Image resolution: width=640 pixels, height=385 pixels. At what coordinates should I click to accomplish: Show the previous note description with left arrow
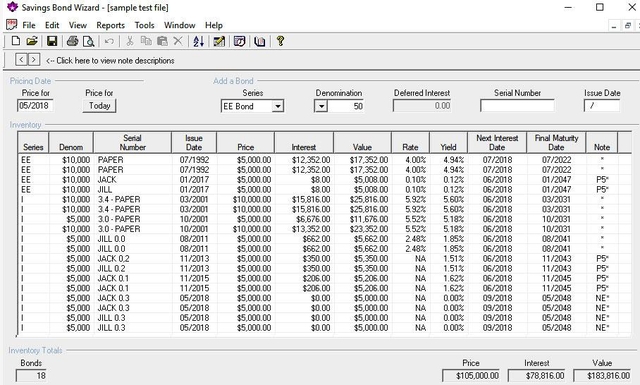coord(21,60)
